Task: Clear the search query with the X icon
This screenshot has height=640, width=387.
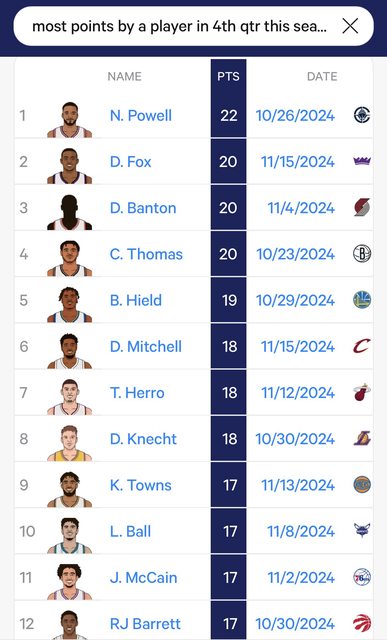Action: [350, 26]
